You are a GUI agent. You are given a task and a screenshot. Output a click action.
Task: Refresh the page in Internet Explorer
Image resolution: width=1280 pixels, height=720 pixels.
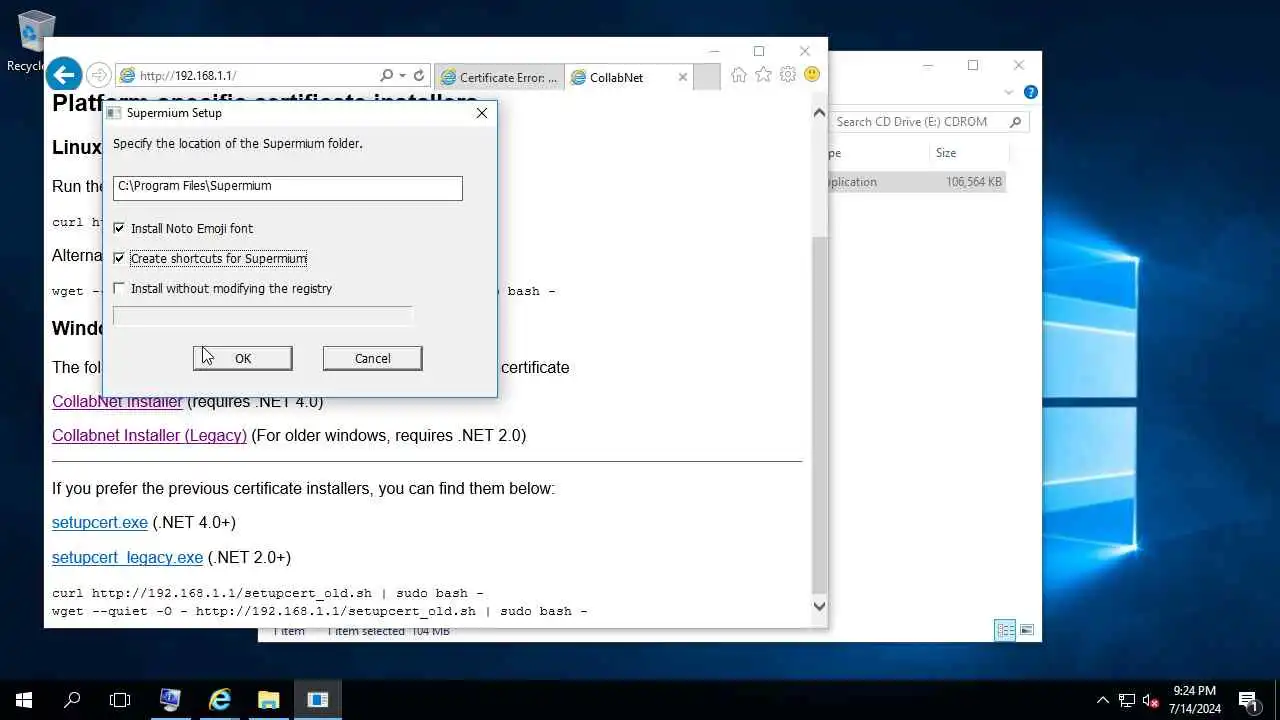419,75
